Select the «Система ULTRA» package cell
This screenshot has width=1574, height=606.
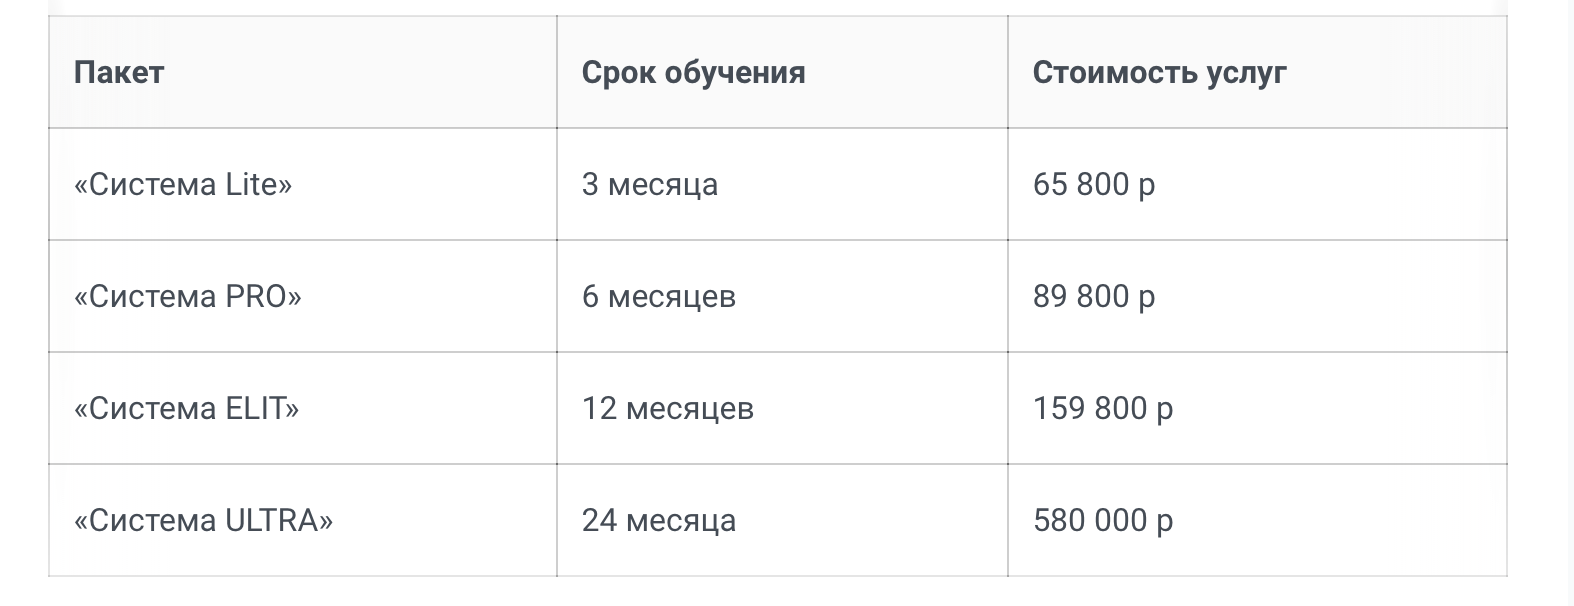tap(203, 521)
